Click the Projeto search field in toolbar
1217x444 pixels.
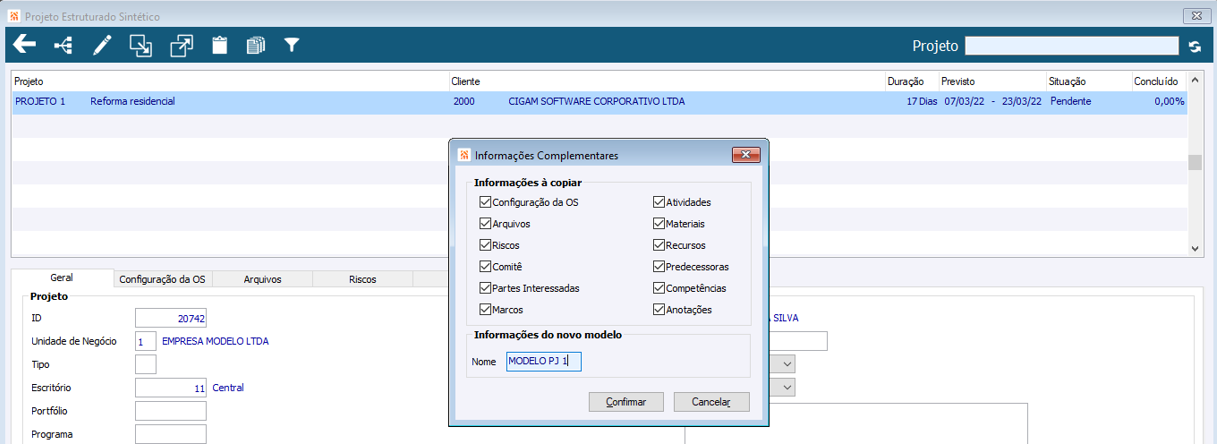1072,45
